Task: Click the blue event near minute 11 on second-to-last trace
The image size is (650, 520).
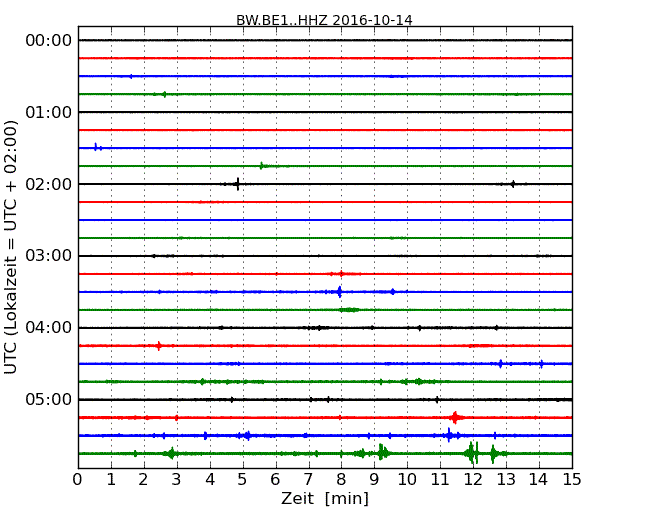Action: pos(449,435)
